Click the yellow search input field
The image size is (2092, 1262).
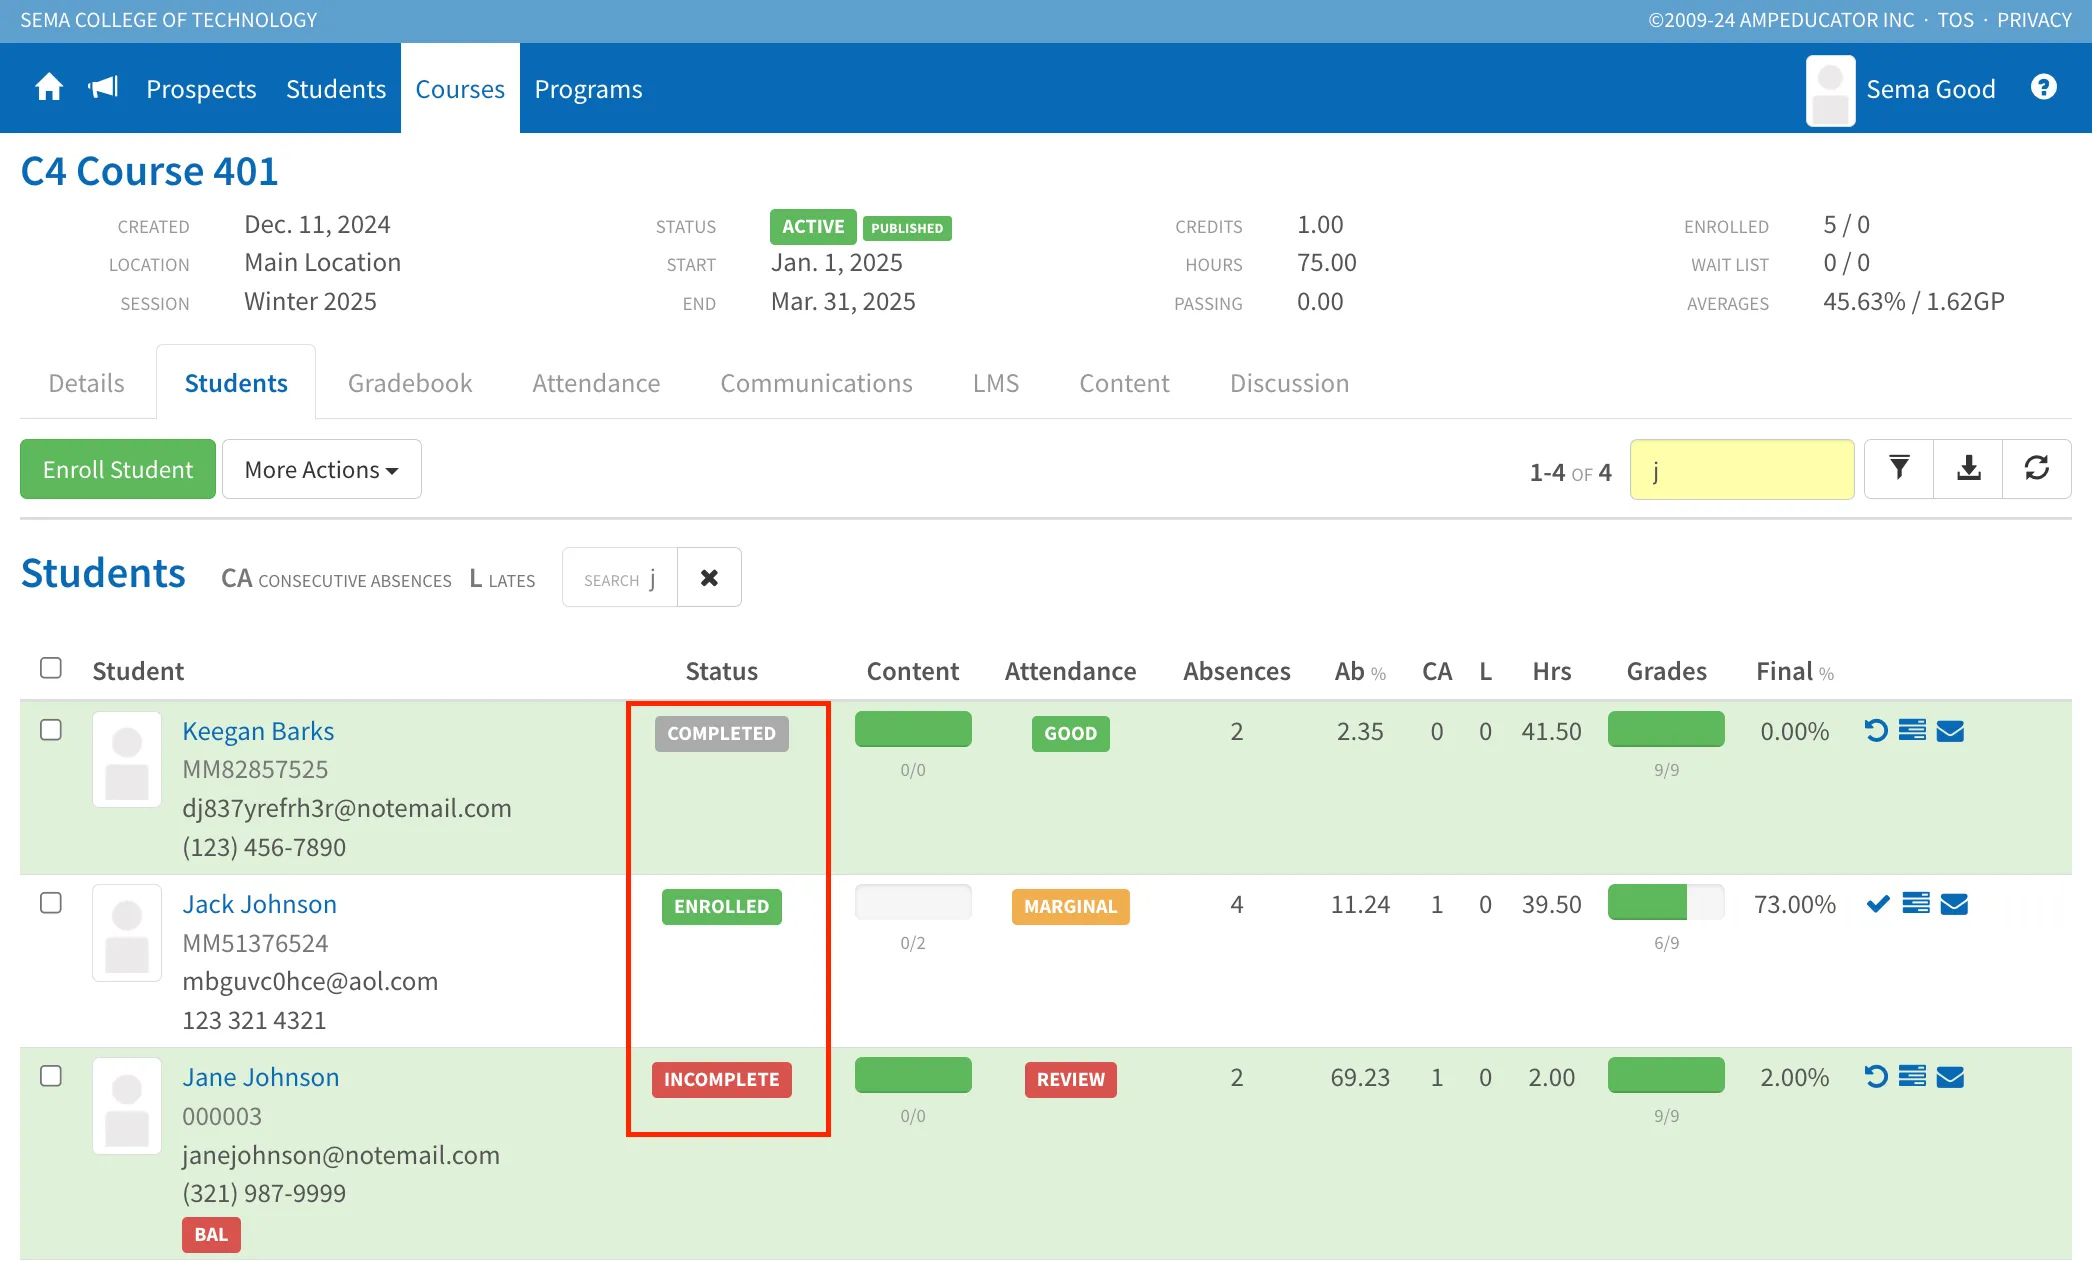point(1742,469)
